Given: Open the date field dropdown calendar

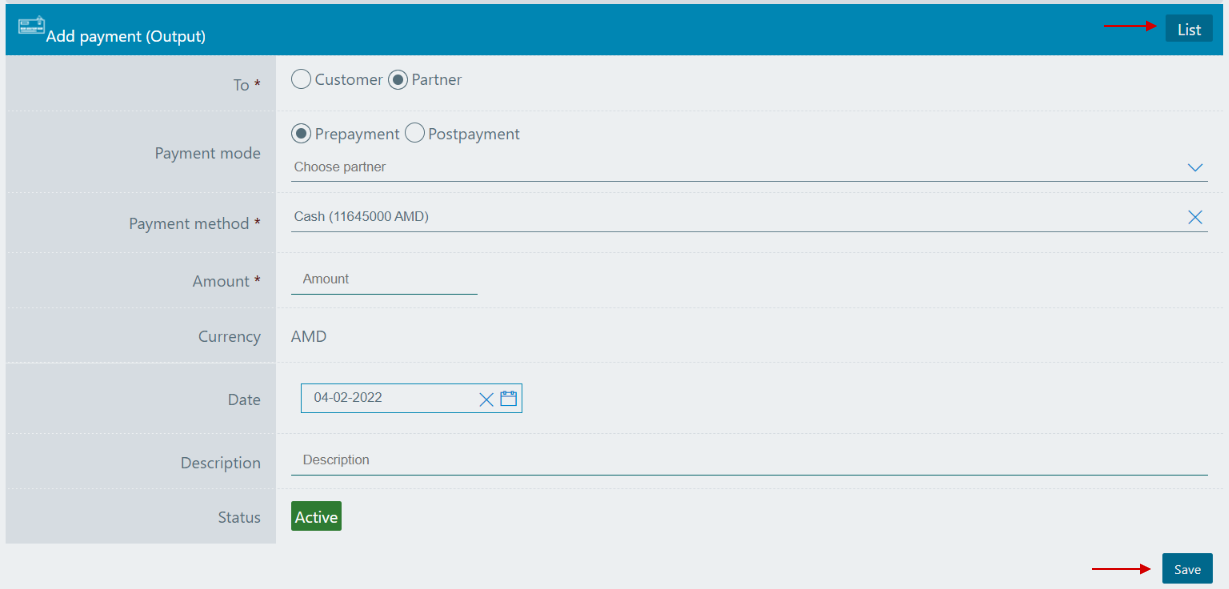Looking at the screenshot, I should coord(508,398).
